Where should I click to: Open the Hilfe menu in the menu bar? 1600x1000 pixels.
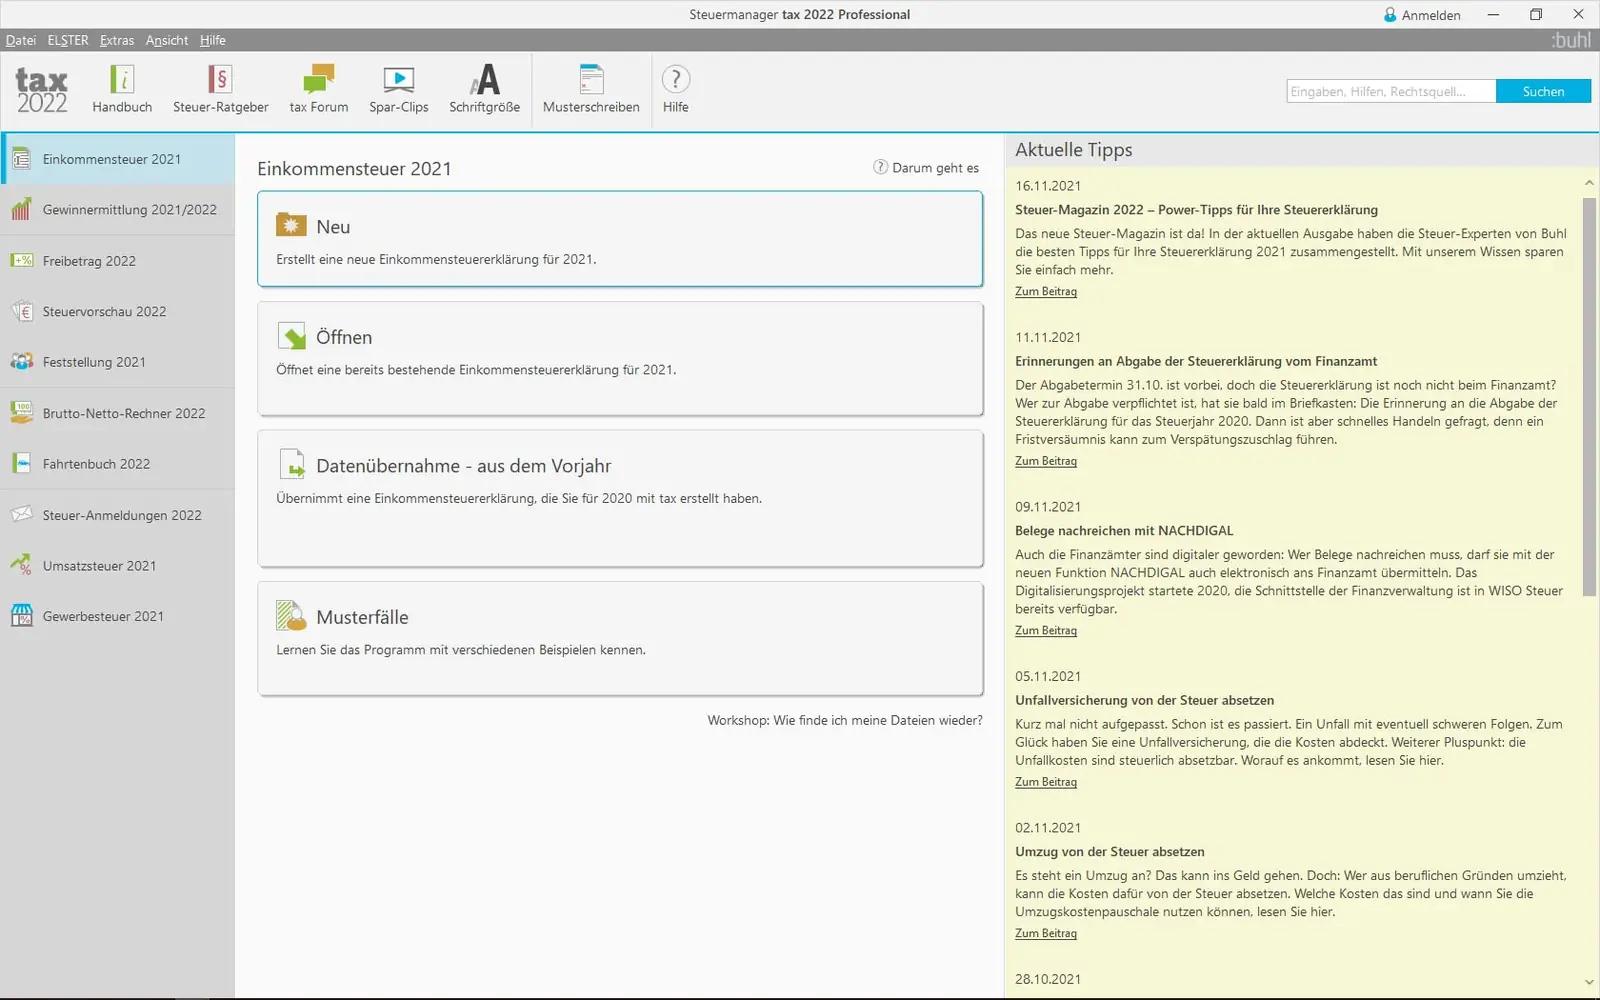[x=213, y=40]
